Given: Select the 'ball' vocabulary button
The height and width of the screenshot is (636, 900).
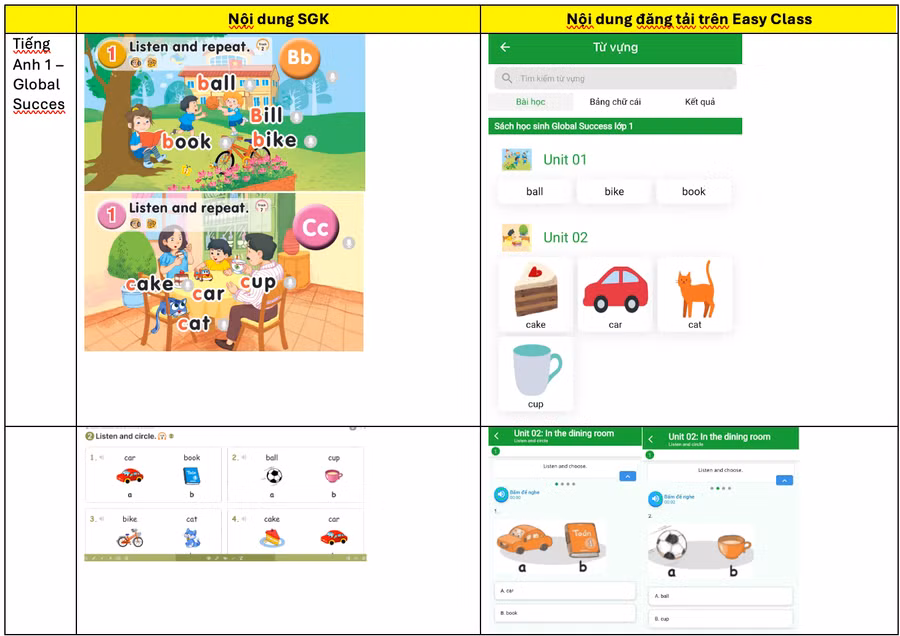Looking at the screenshot, I should [535, 191].
